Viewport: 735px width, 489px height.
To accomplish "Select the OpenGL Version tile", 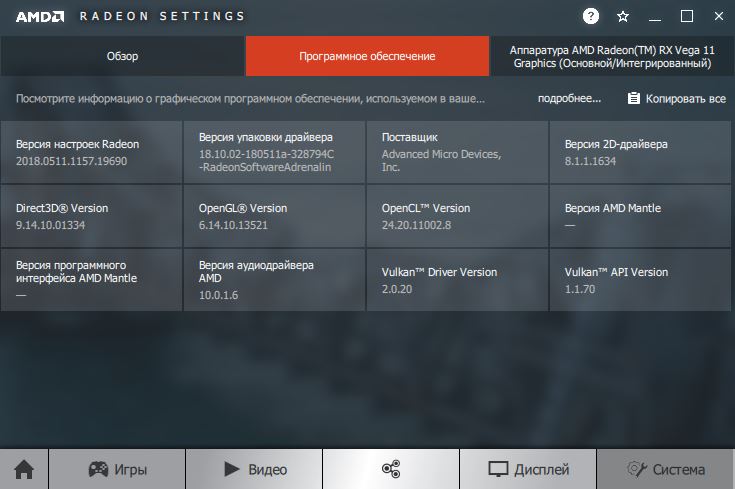I will 274,216.
